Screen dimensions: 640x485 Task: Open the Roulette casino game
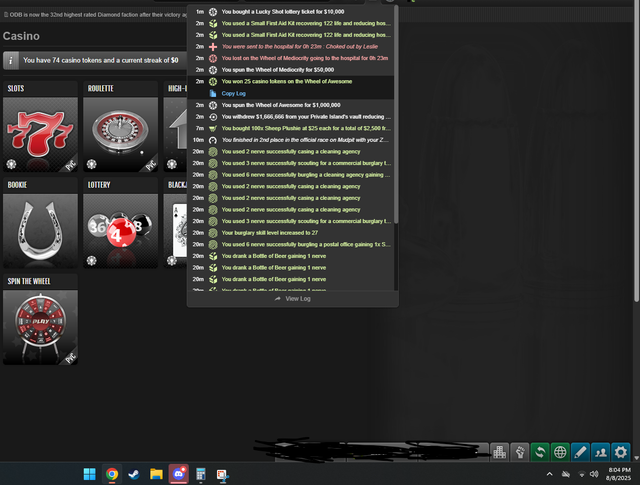[x=120, y=127]
